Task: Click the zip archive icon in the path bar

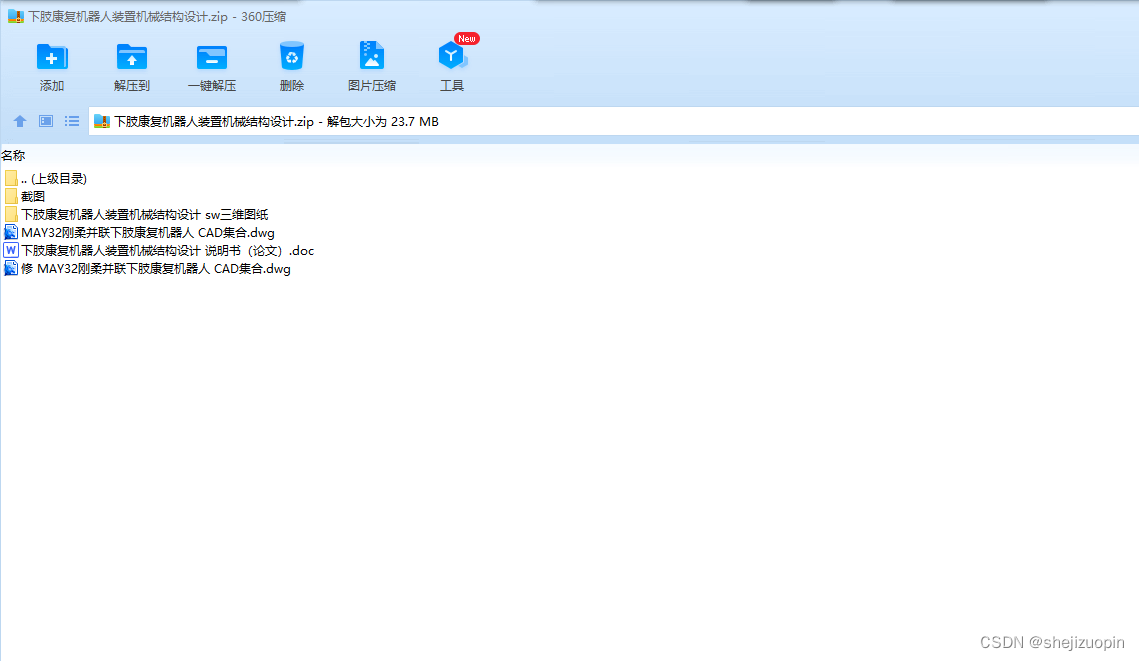Action: pyautogui.click(x=102, y=121)
